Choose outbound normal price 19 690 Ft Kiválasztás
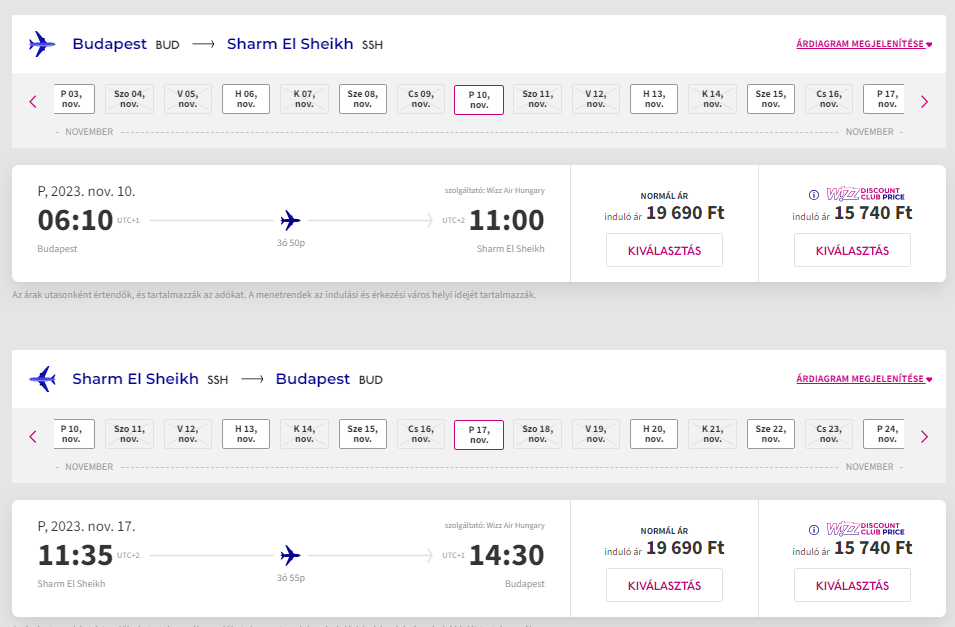The height and width of the screenshot is (627, 955). 664,250
